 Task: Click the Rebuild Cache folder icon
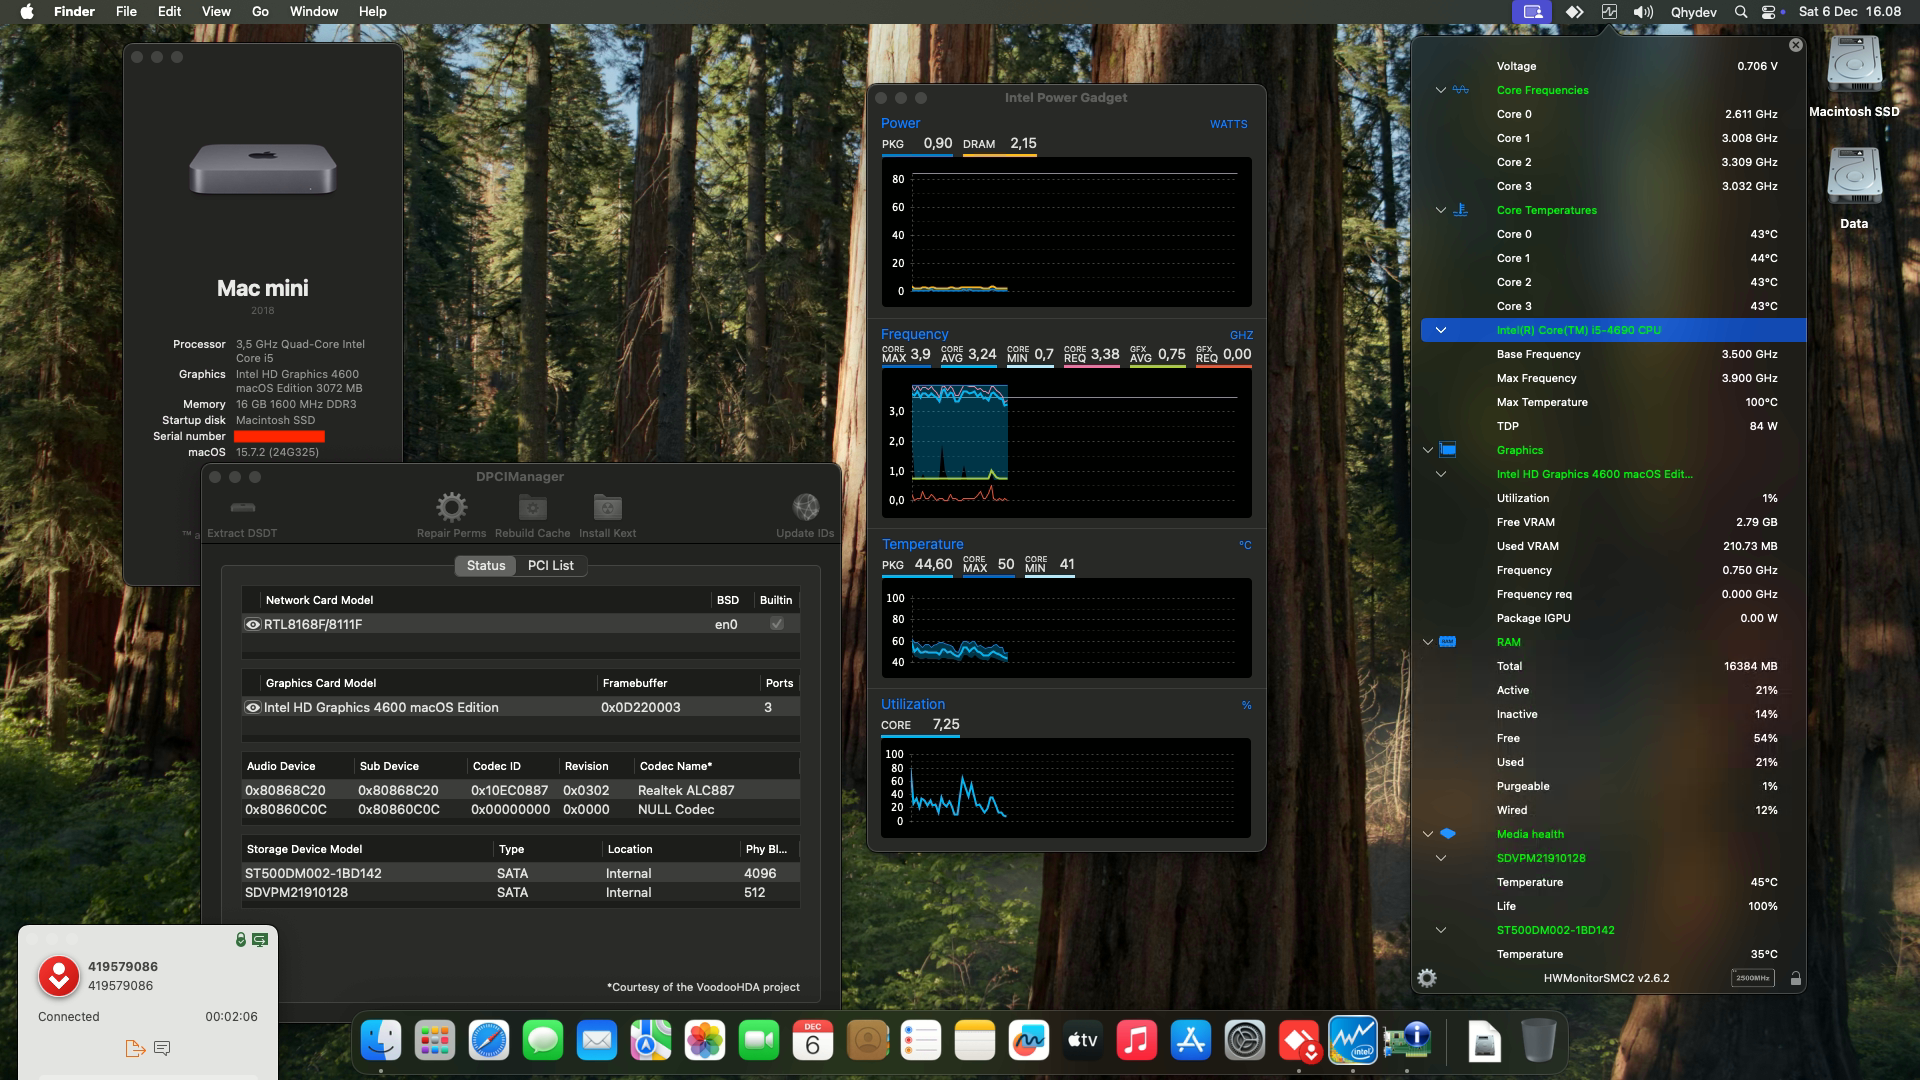pos(531,507)
